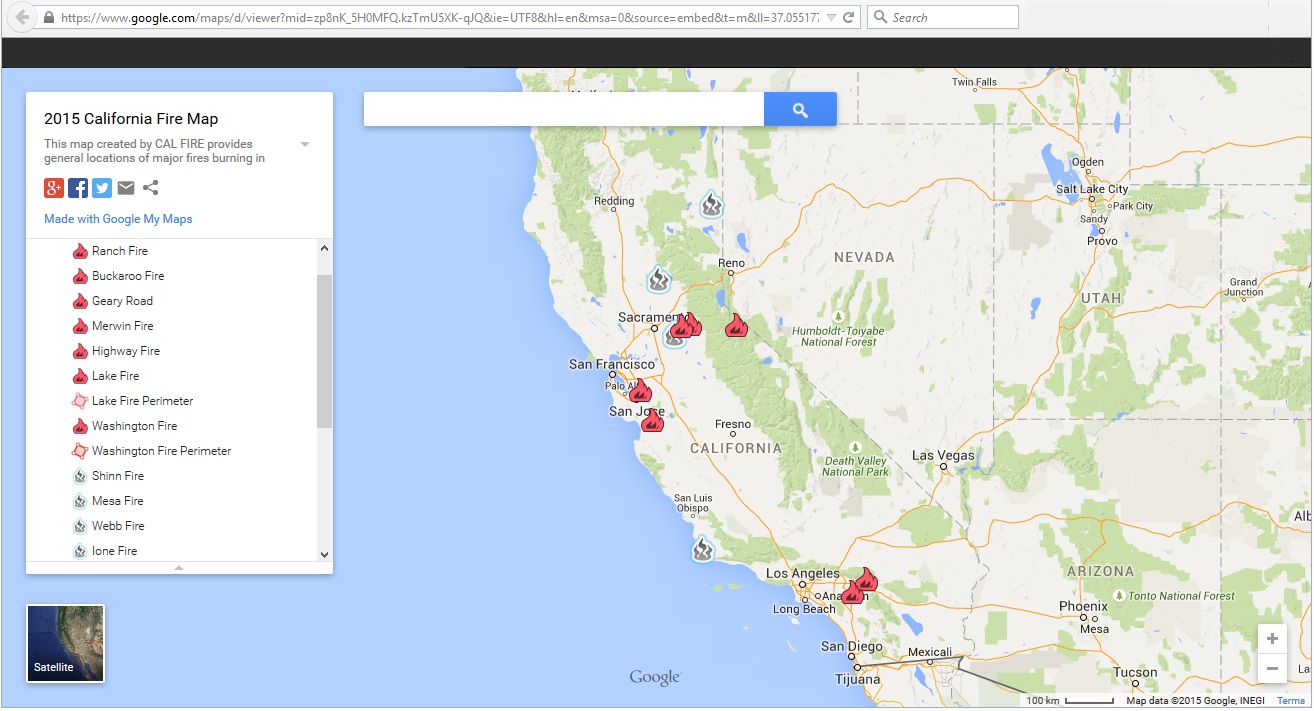This screenshot has width=1314, height=711.
Task: Share map via Facebook icon
Action: [x=78, y=188]
